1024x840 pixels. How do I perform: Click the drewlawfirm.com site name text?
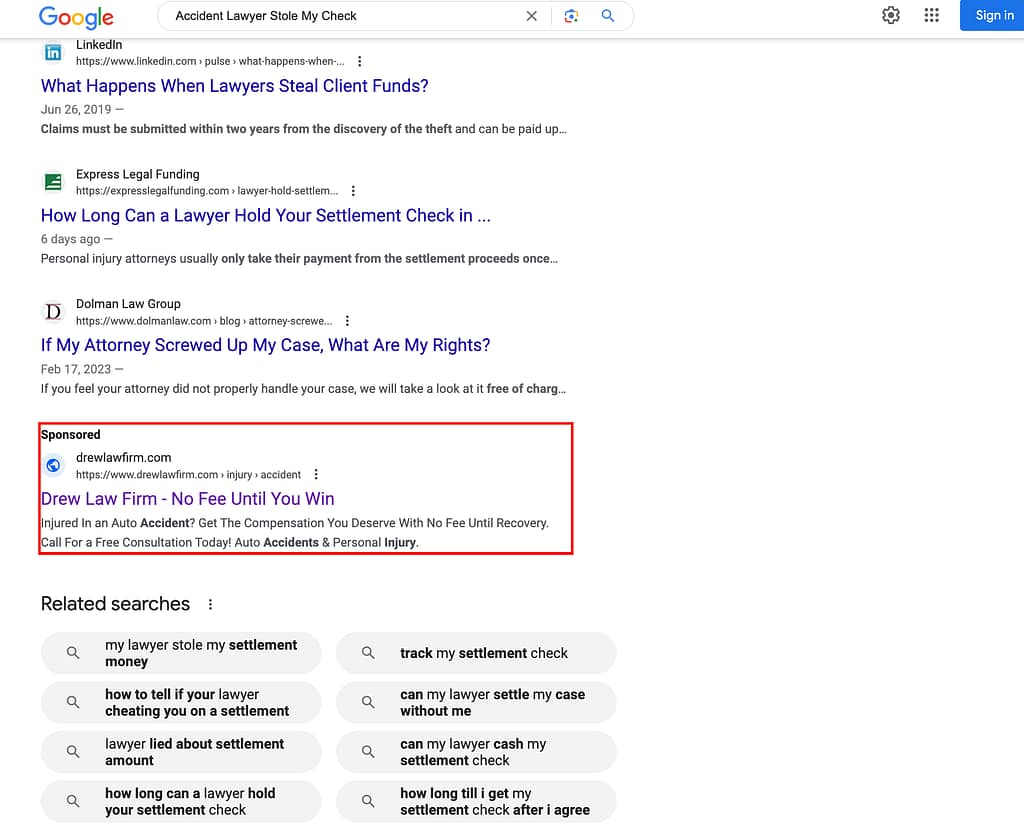(x=123, y=457)
